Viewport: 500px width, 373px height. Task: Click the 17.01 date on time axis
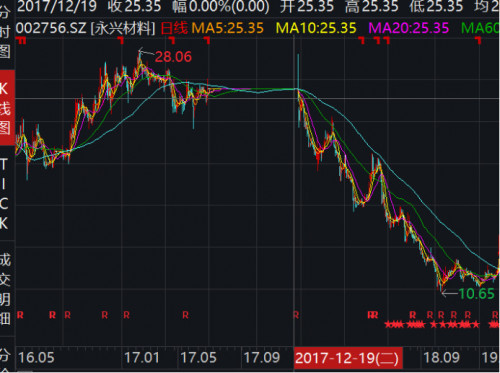[142, 358]
